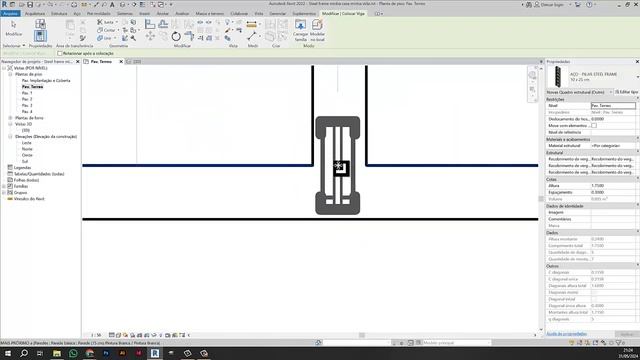This screenshot has height=360, width=640.
Task: Select the {3D} view item
Action: pos(26,131)
